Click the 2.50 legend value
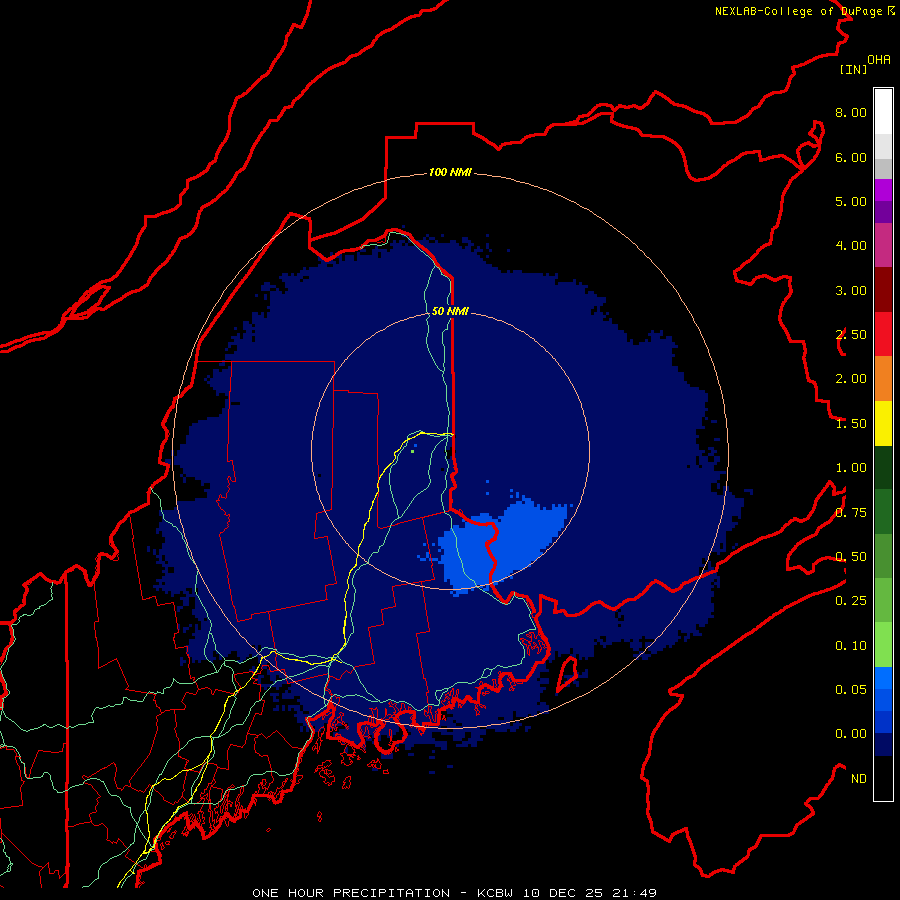The image size is (900, 900). (851, 335)
